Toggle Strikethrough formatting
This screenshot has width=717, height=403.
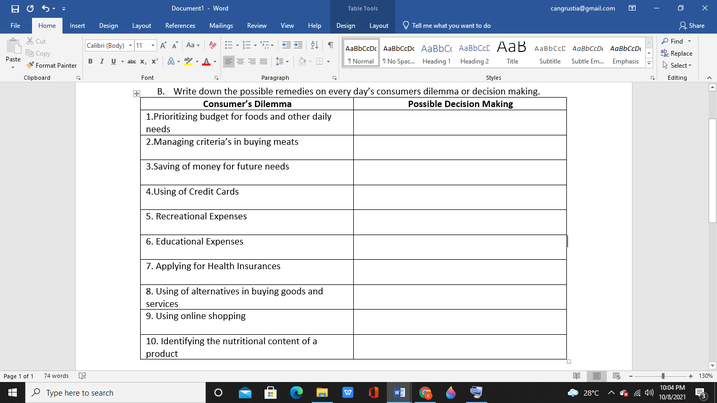point(132,61)
